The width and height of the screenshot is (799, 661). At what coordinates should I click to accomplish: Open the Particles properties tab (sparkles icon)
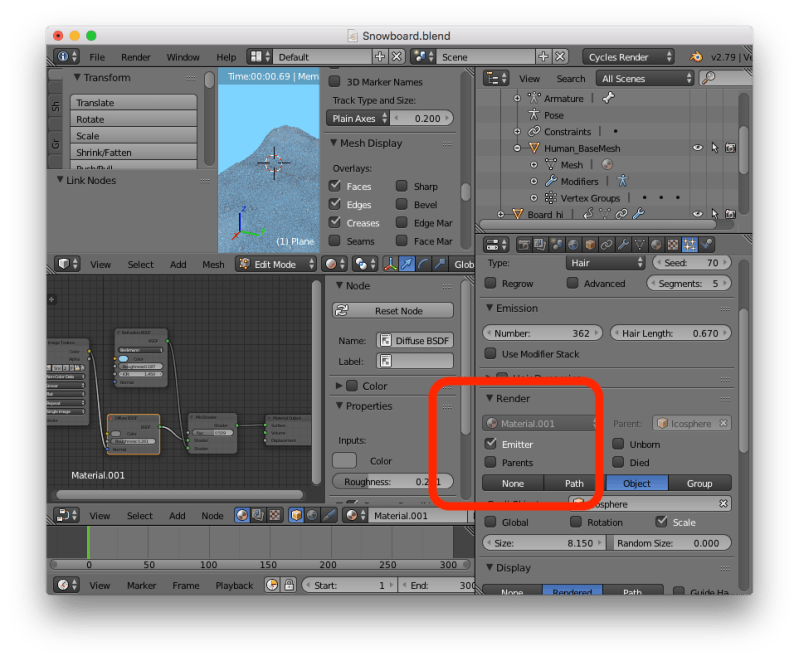coord(689,245)
